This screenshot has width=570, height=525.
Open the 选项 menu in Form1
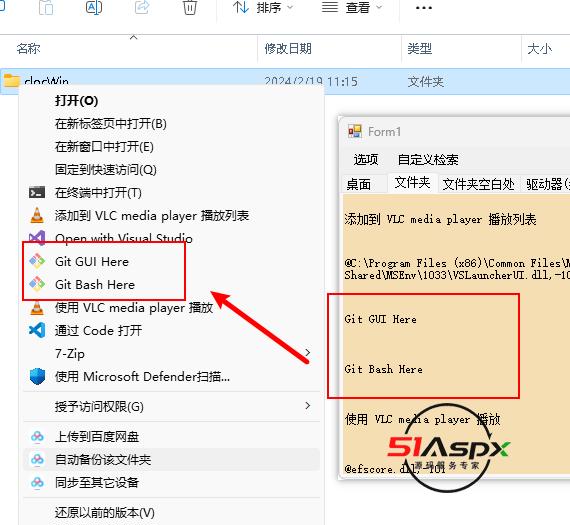pos(366,159)
